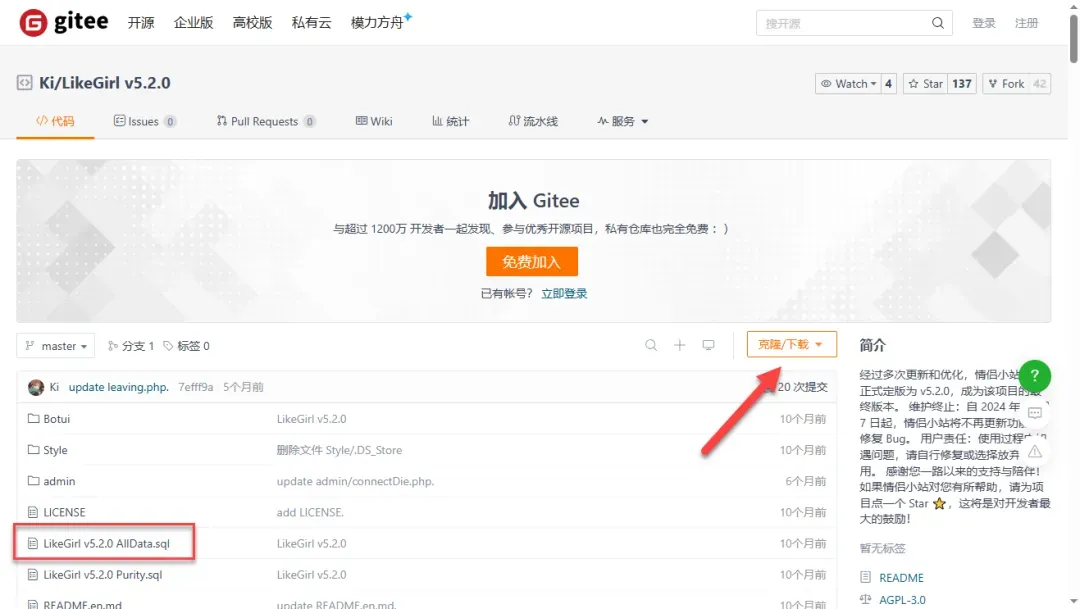Switch to the 代码 tab

click(55, 121)
